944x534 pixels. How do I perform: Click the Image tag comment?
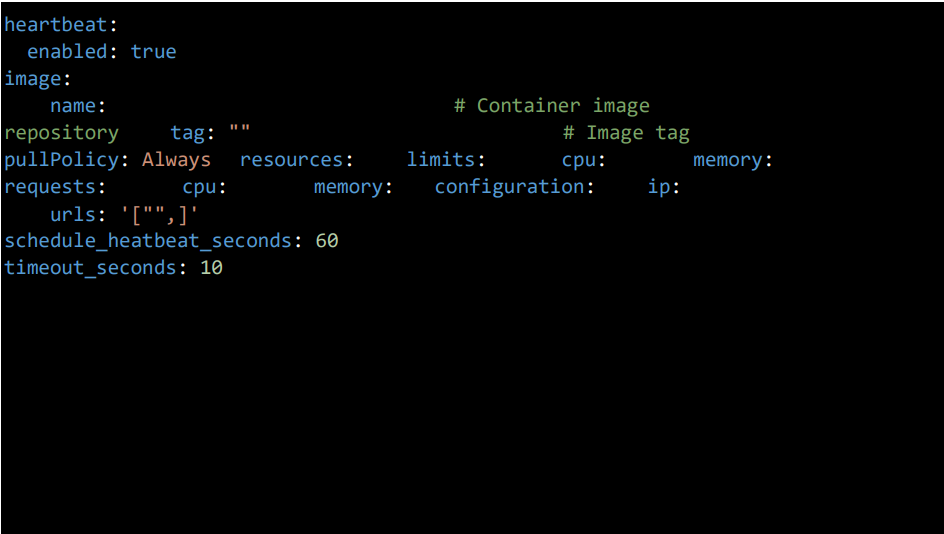coord(627,133)
